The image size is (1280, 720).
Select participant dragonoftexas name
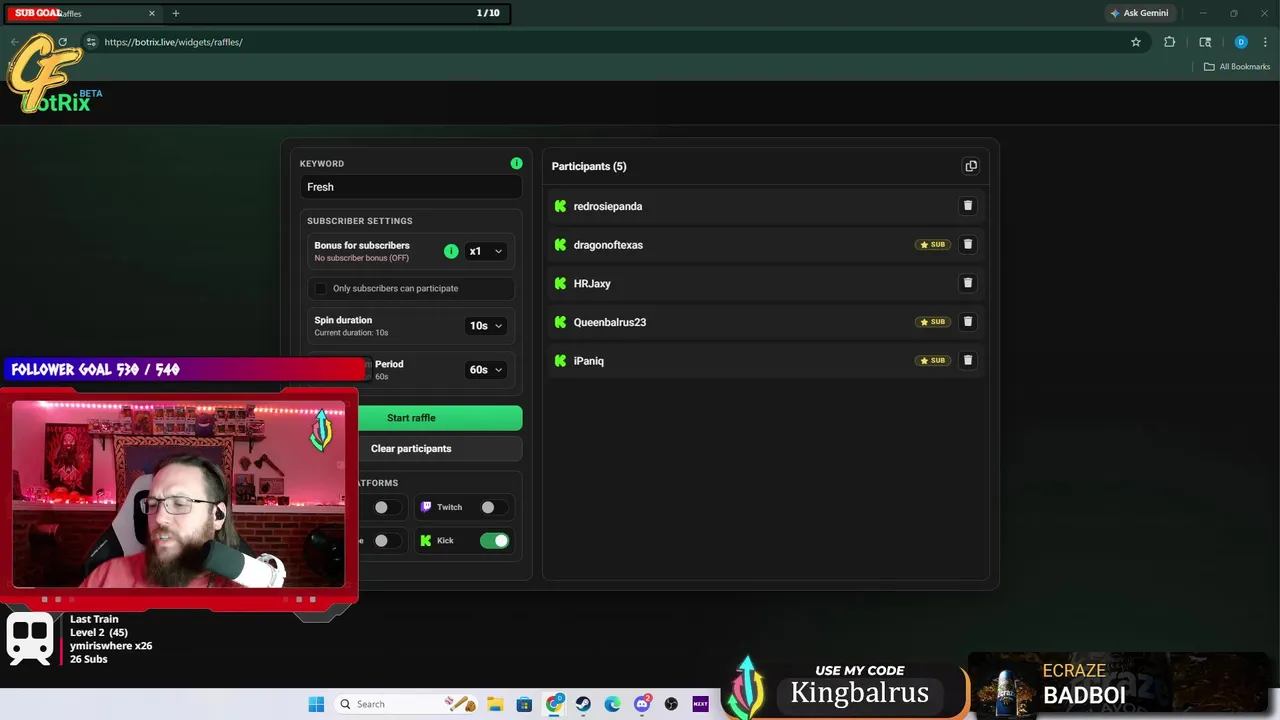tap(608, 245)
